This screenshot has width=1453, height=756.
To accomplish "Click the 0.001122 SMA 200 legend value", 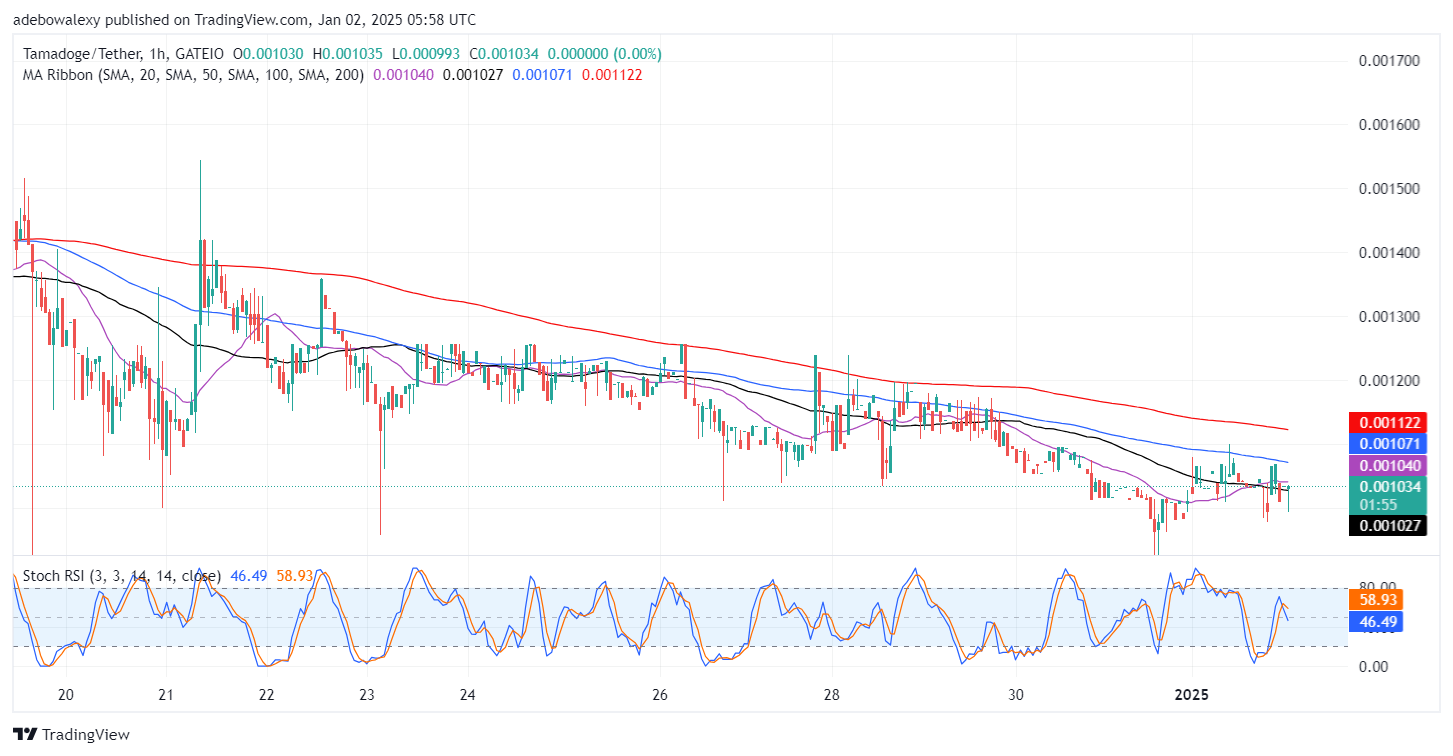I will pyautogui.click(x=612, y=74).
